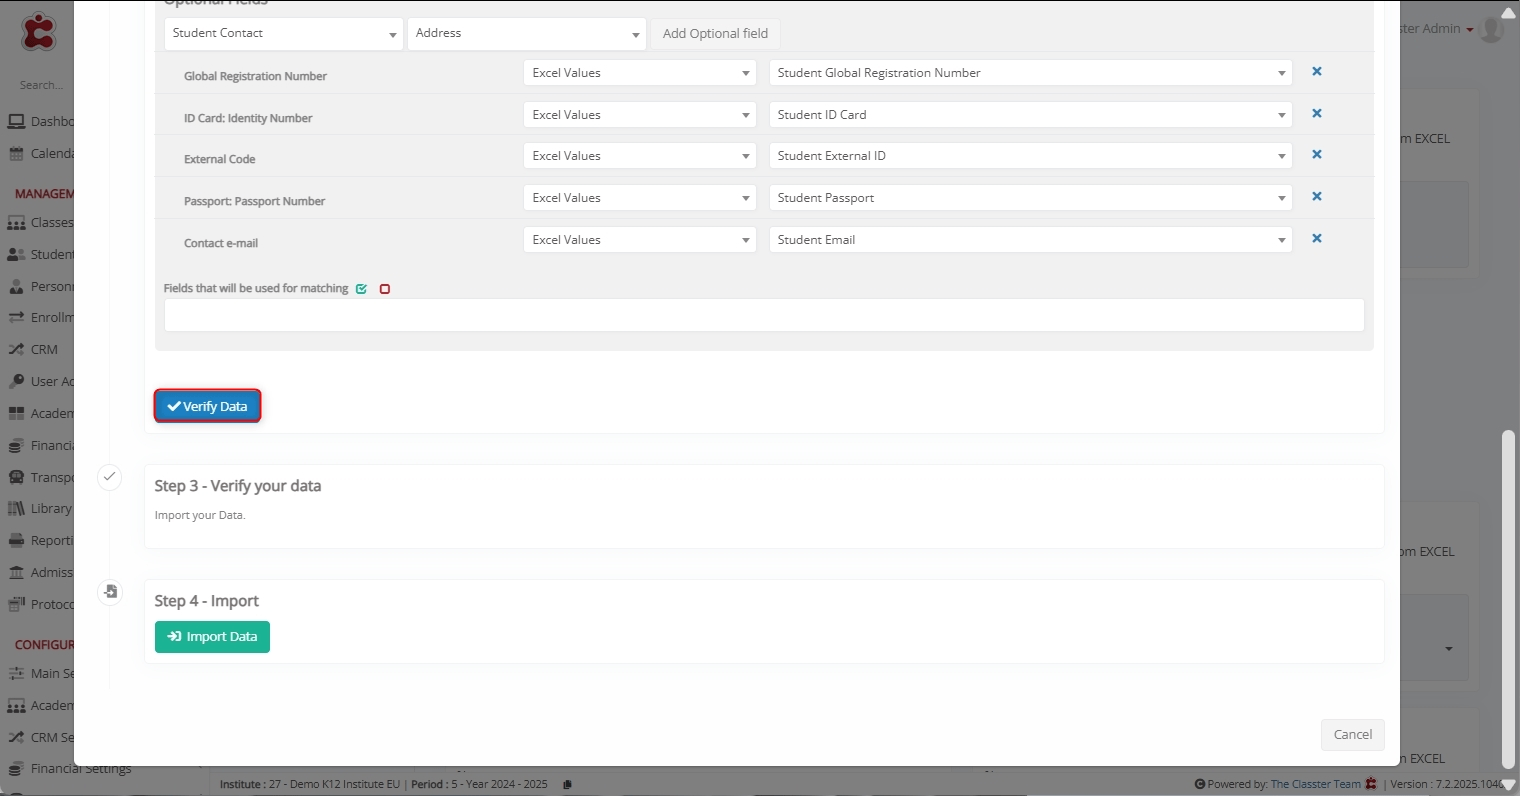Viewport: 1520px width, 796px height.
Task: Click the fields used for matching input box
Action: [x=763, y=315]
